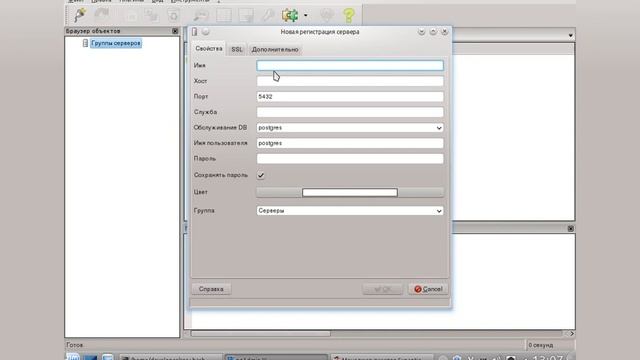Image resolution: width=640 pixels, height=360 pixels.
Task: Click the refresh object toolbar icon
Action: coord(102,15)
